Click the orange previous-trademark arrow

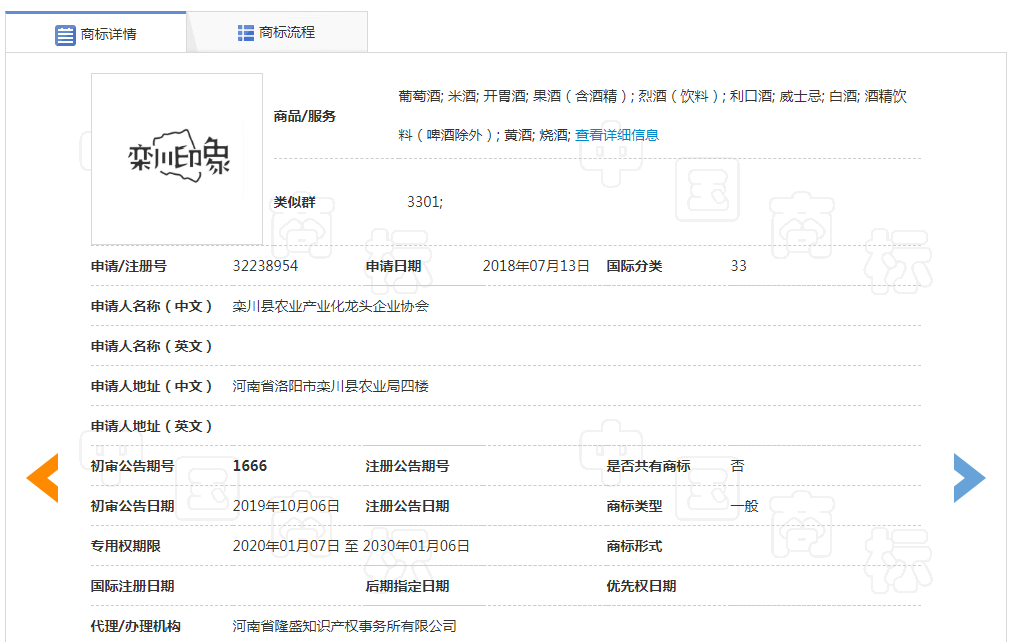[42, 478]
